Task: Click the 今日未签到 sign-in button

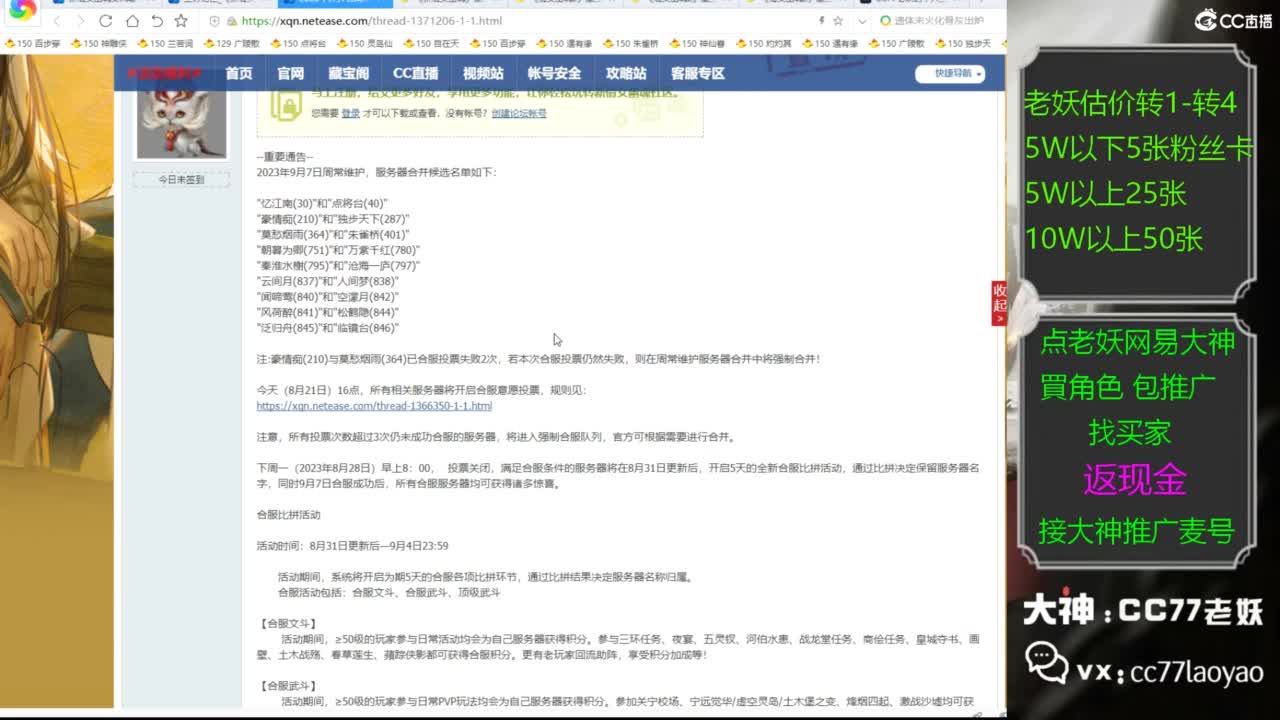Action: (x=180, y=179)
